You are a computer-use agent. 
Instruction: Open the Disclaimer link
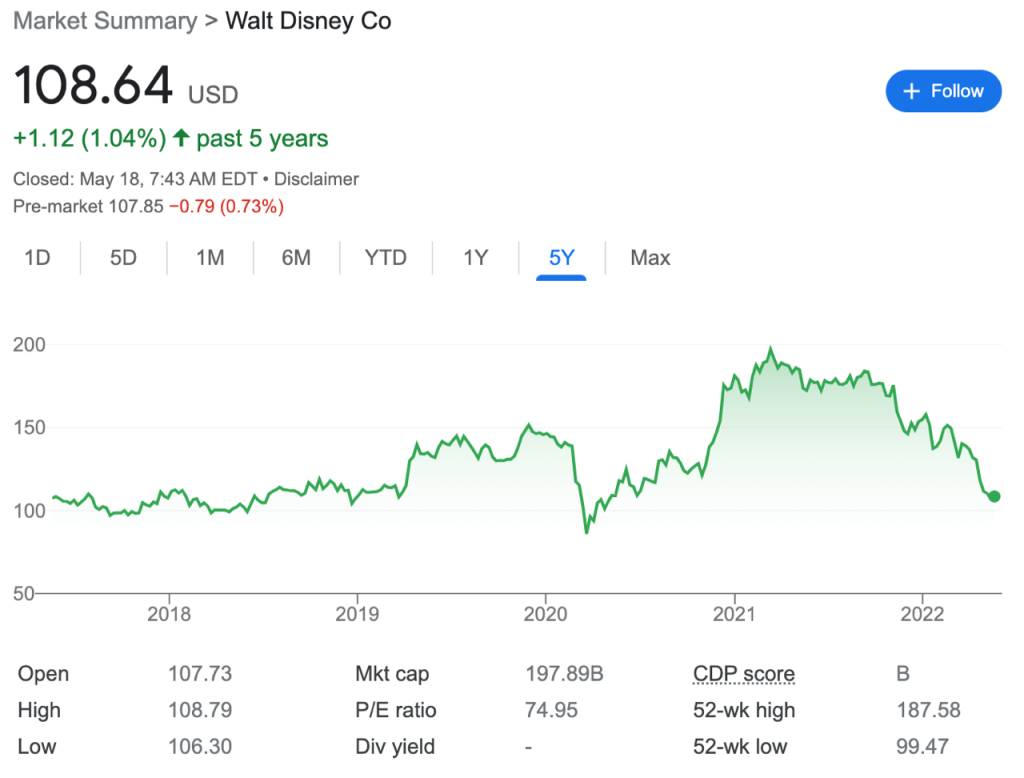[316, 179]
